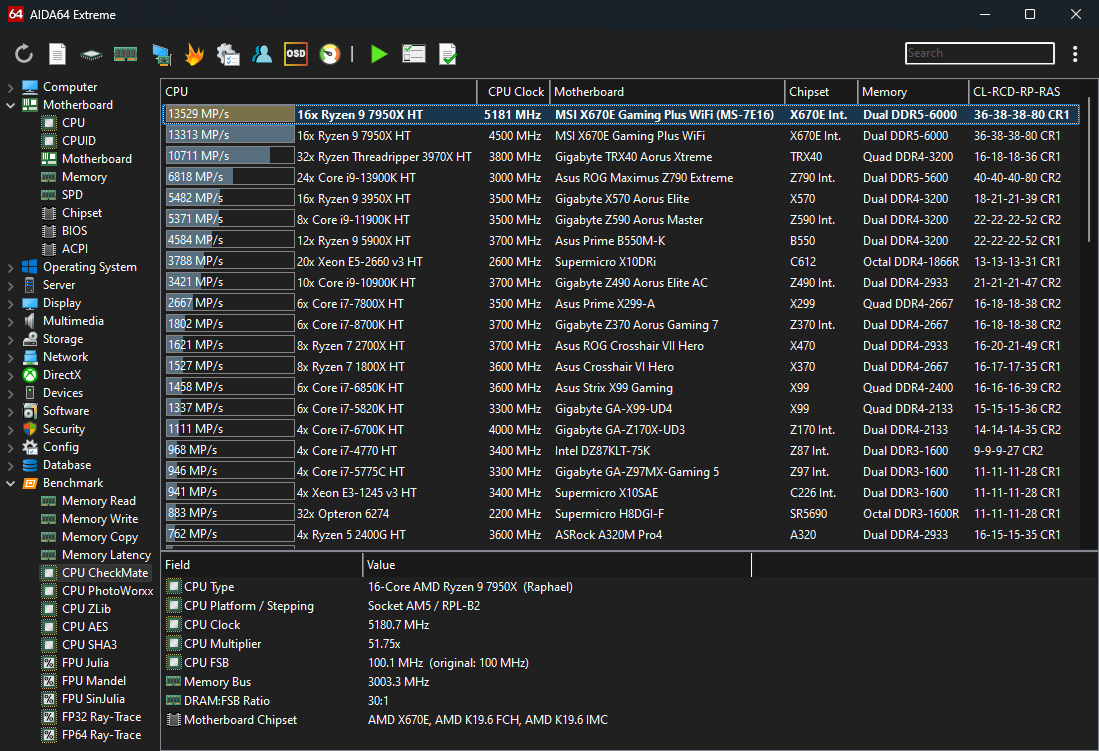The image size is (1099, 751).
Task: Collapse the Benchmark tree node
Action: [x=11, y=483]
